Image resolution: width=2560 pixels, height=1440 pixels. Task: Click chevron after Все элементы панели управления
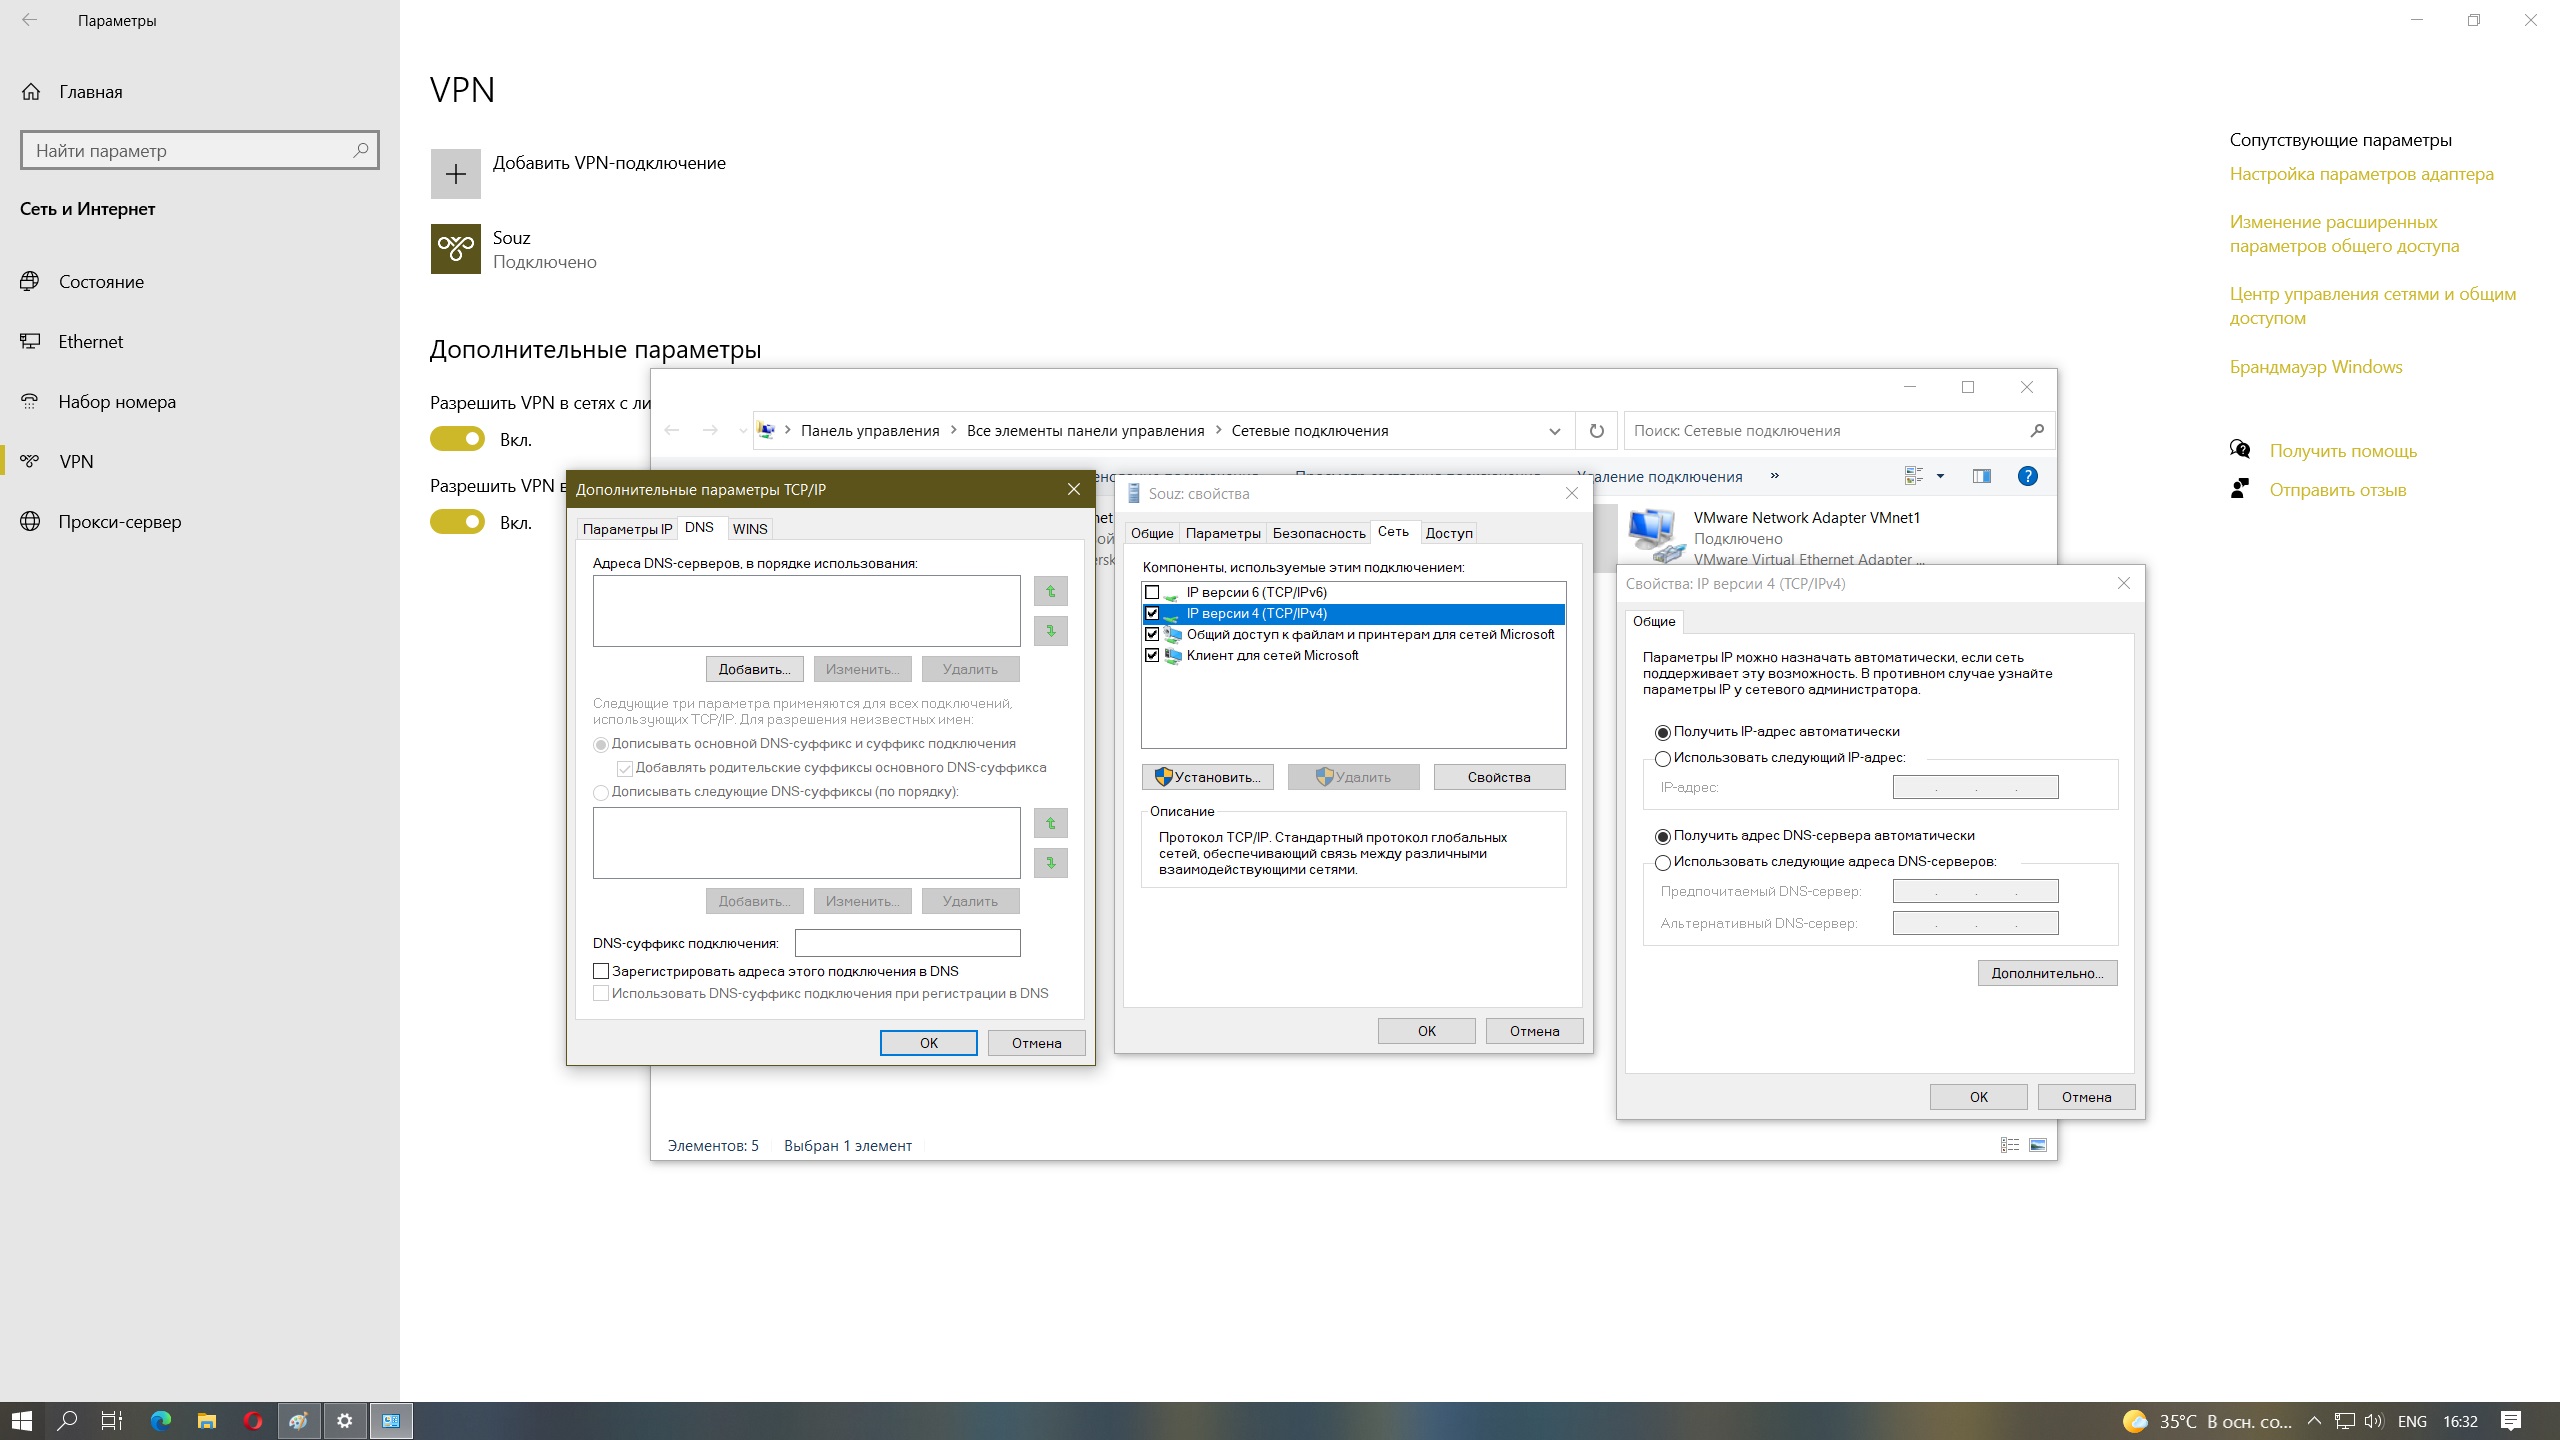[1218, 431]
